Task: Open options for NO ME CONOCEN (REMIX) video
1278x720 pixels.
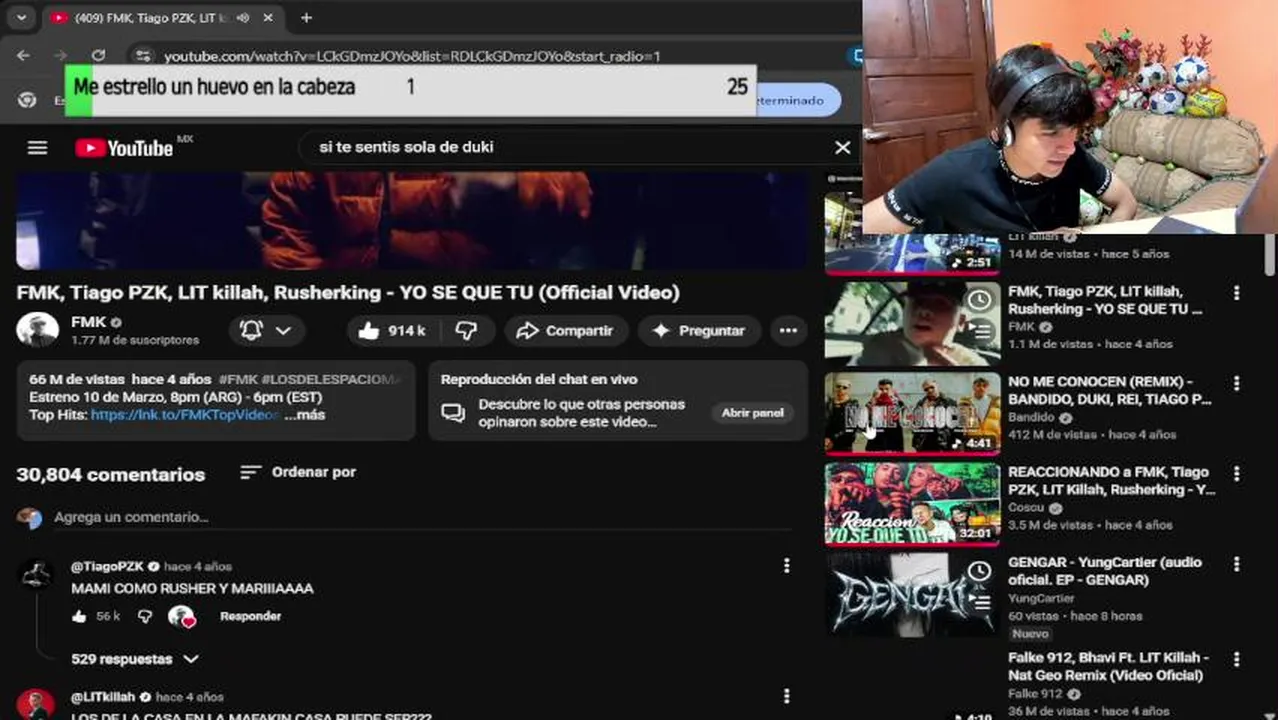Action: click(x=1237, y=383)
